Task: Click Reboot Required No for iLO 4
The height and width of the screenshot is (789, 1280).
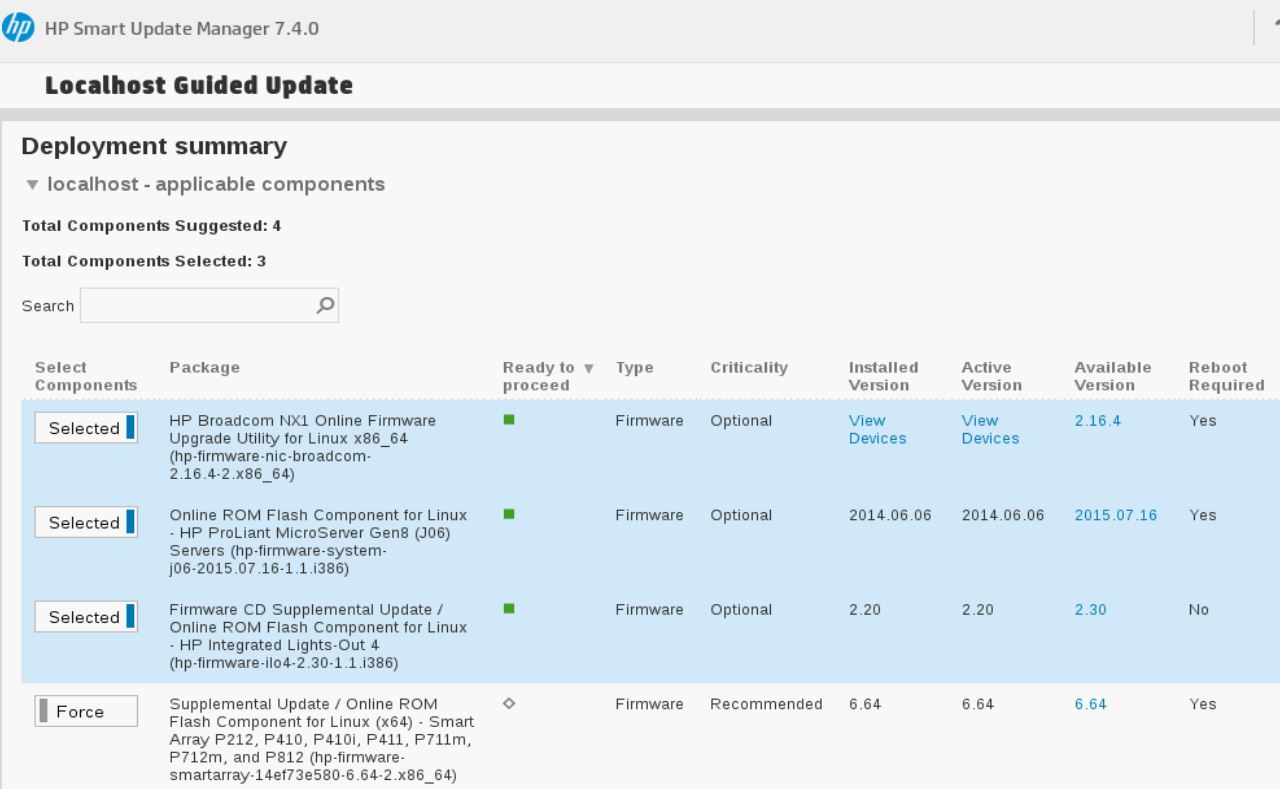Action: [x=1199, y=610]
